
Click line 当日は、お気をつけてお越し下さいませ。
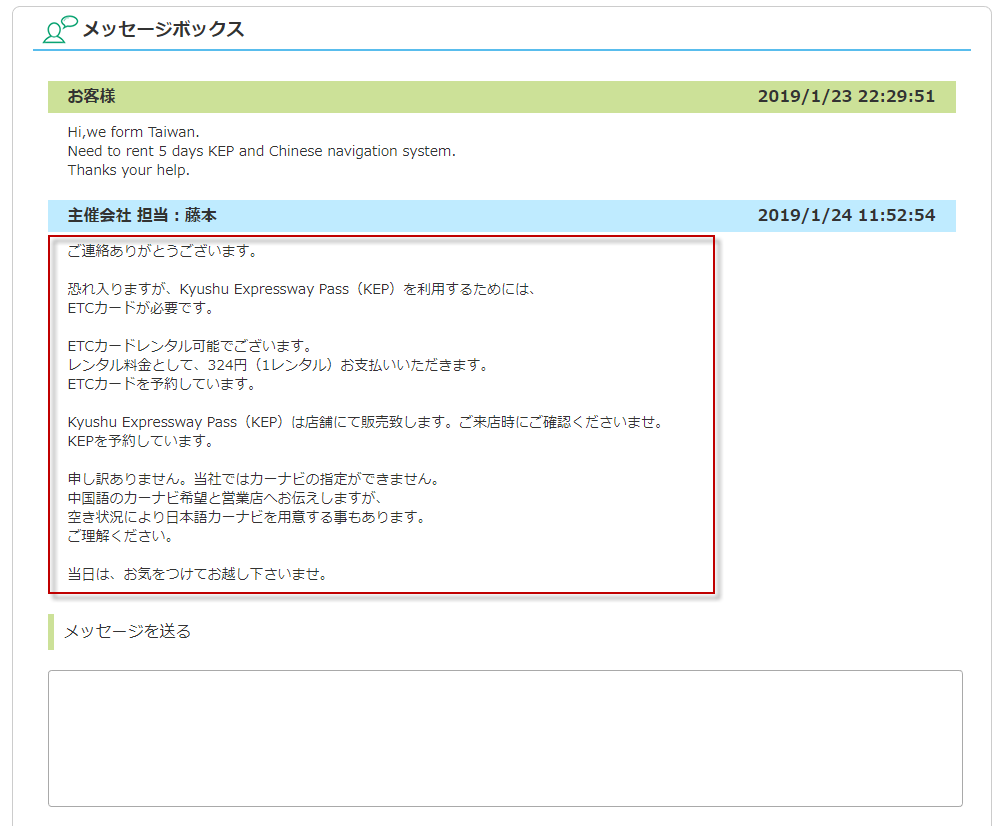coord(198,574)
